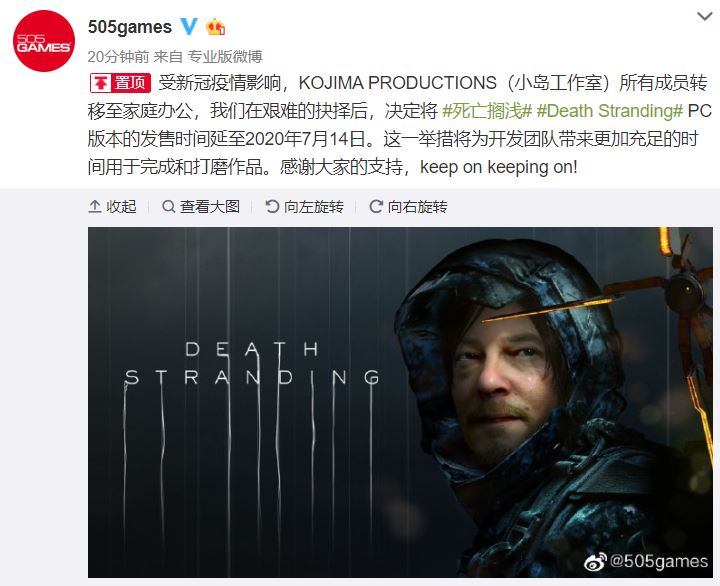The image size is (720, 586).
Task: Click the blue verified V badge
Action: pos(189,27)
